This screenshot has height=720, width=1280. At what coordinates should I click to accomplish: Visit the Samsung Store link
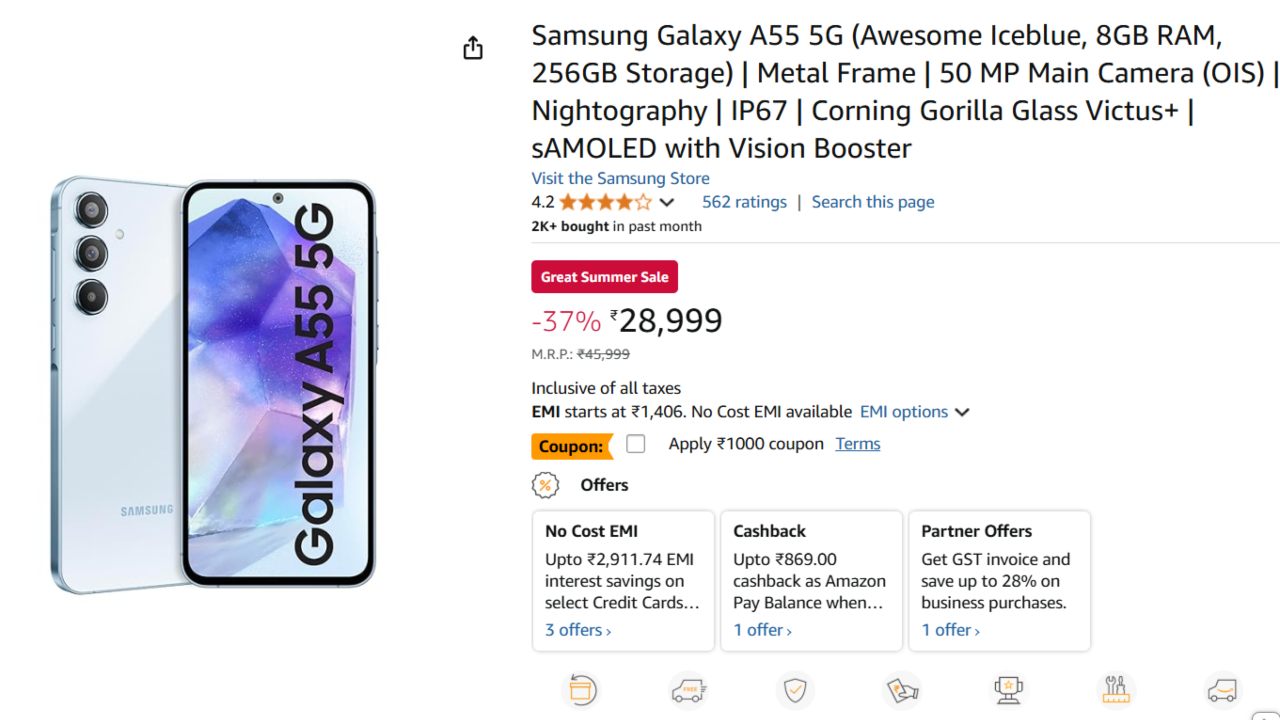click(x=620, y=178)
